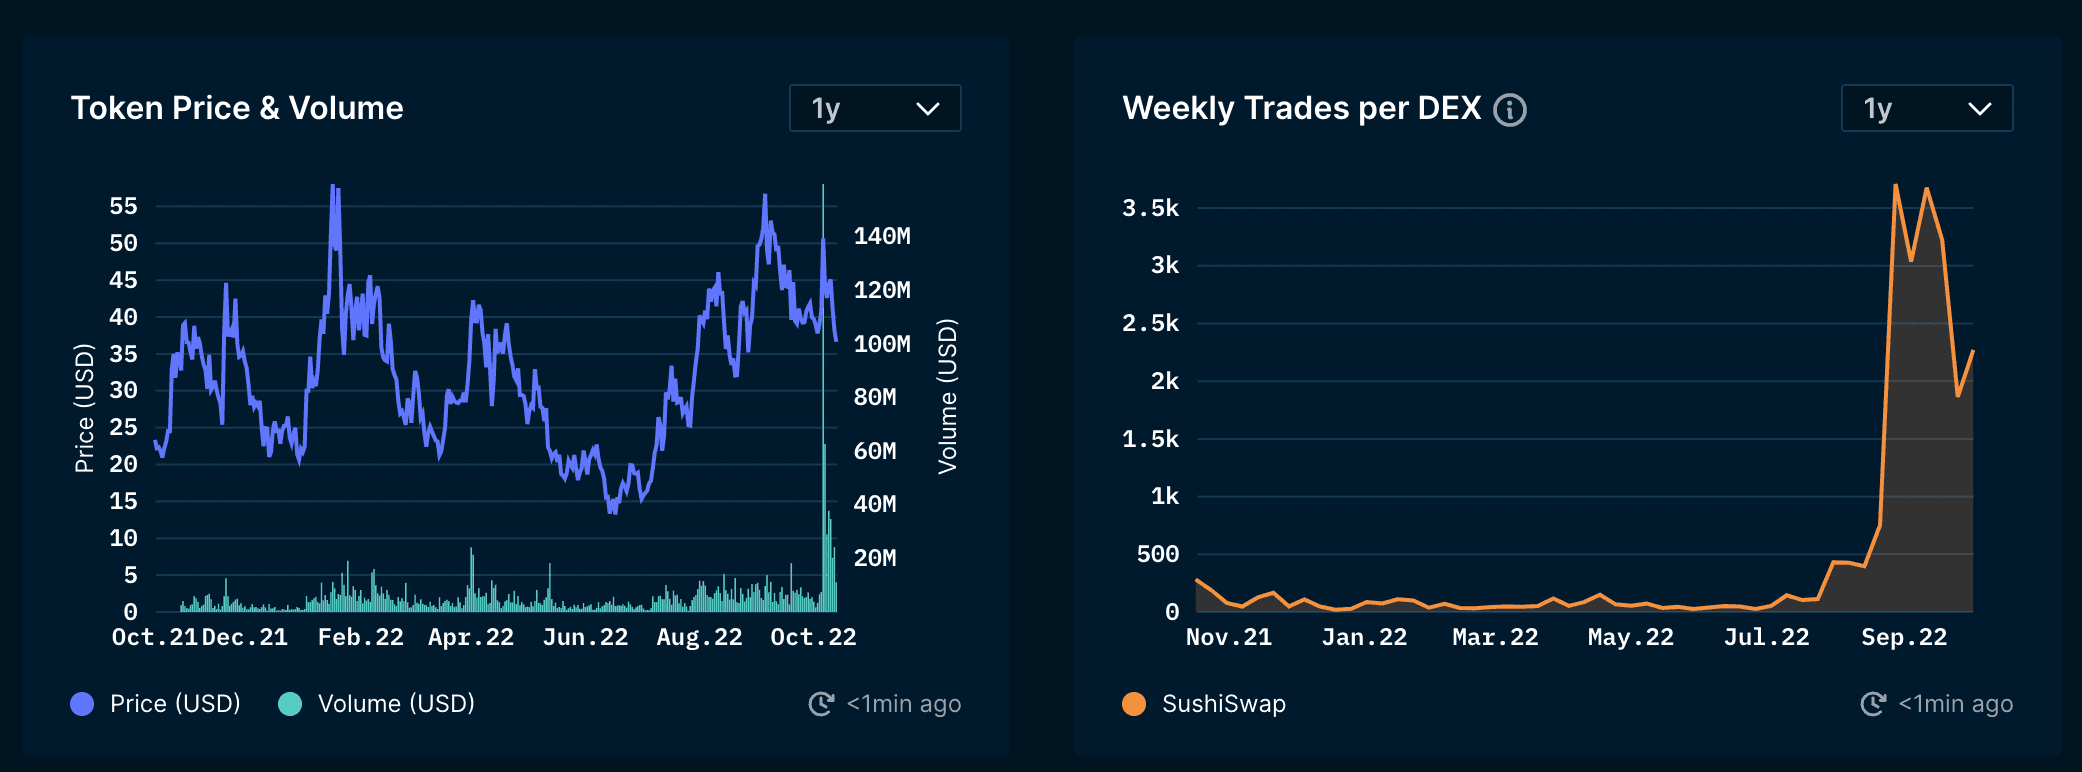Select the Token Price & Volume chart title
Screen dimensions: 2082x772
pos(237,108)
